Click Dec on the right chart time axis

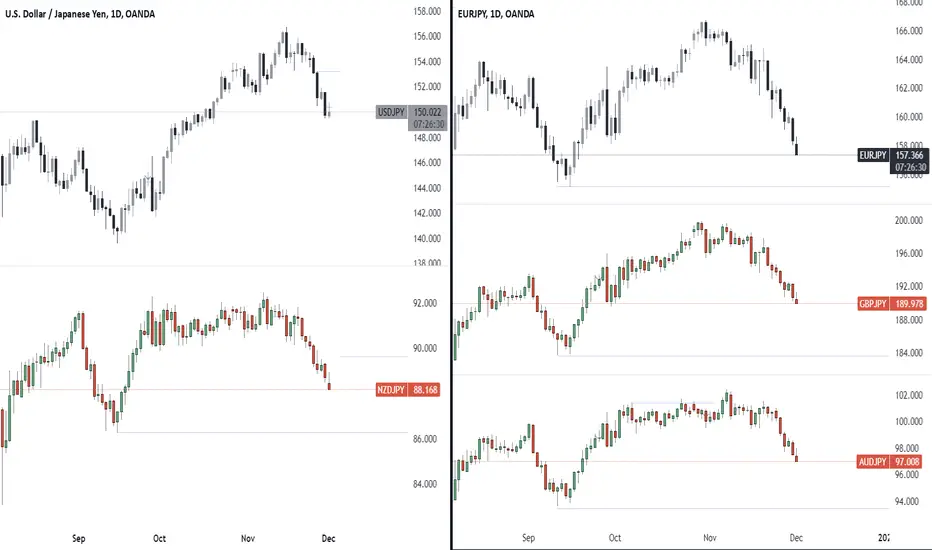pos(796,538)
